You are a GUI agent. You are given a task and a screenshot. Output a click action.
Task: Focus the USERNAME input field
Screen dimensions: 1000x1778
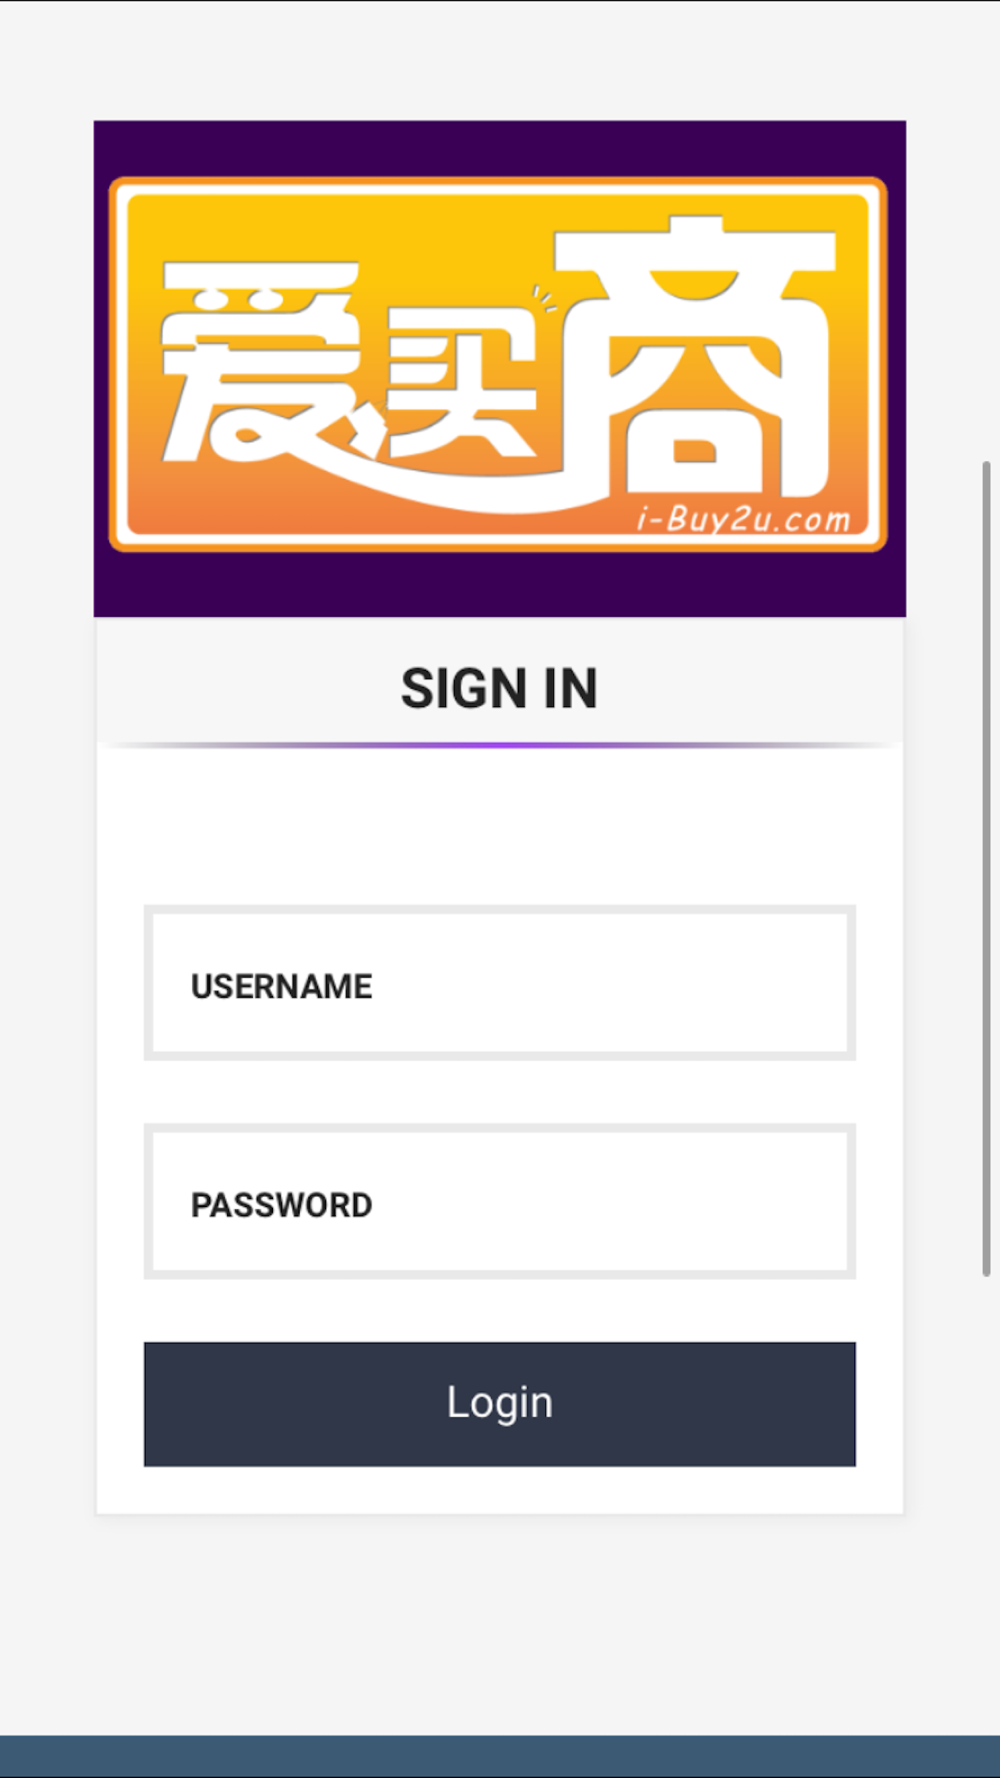click(500, 983)
